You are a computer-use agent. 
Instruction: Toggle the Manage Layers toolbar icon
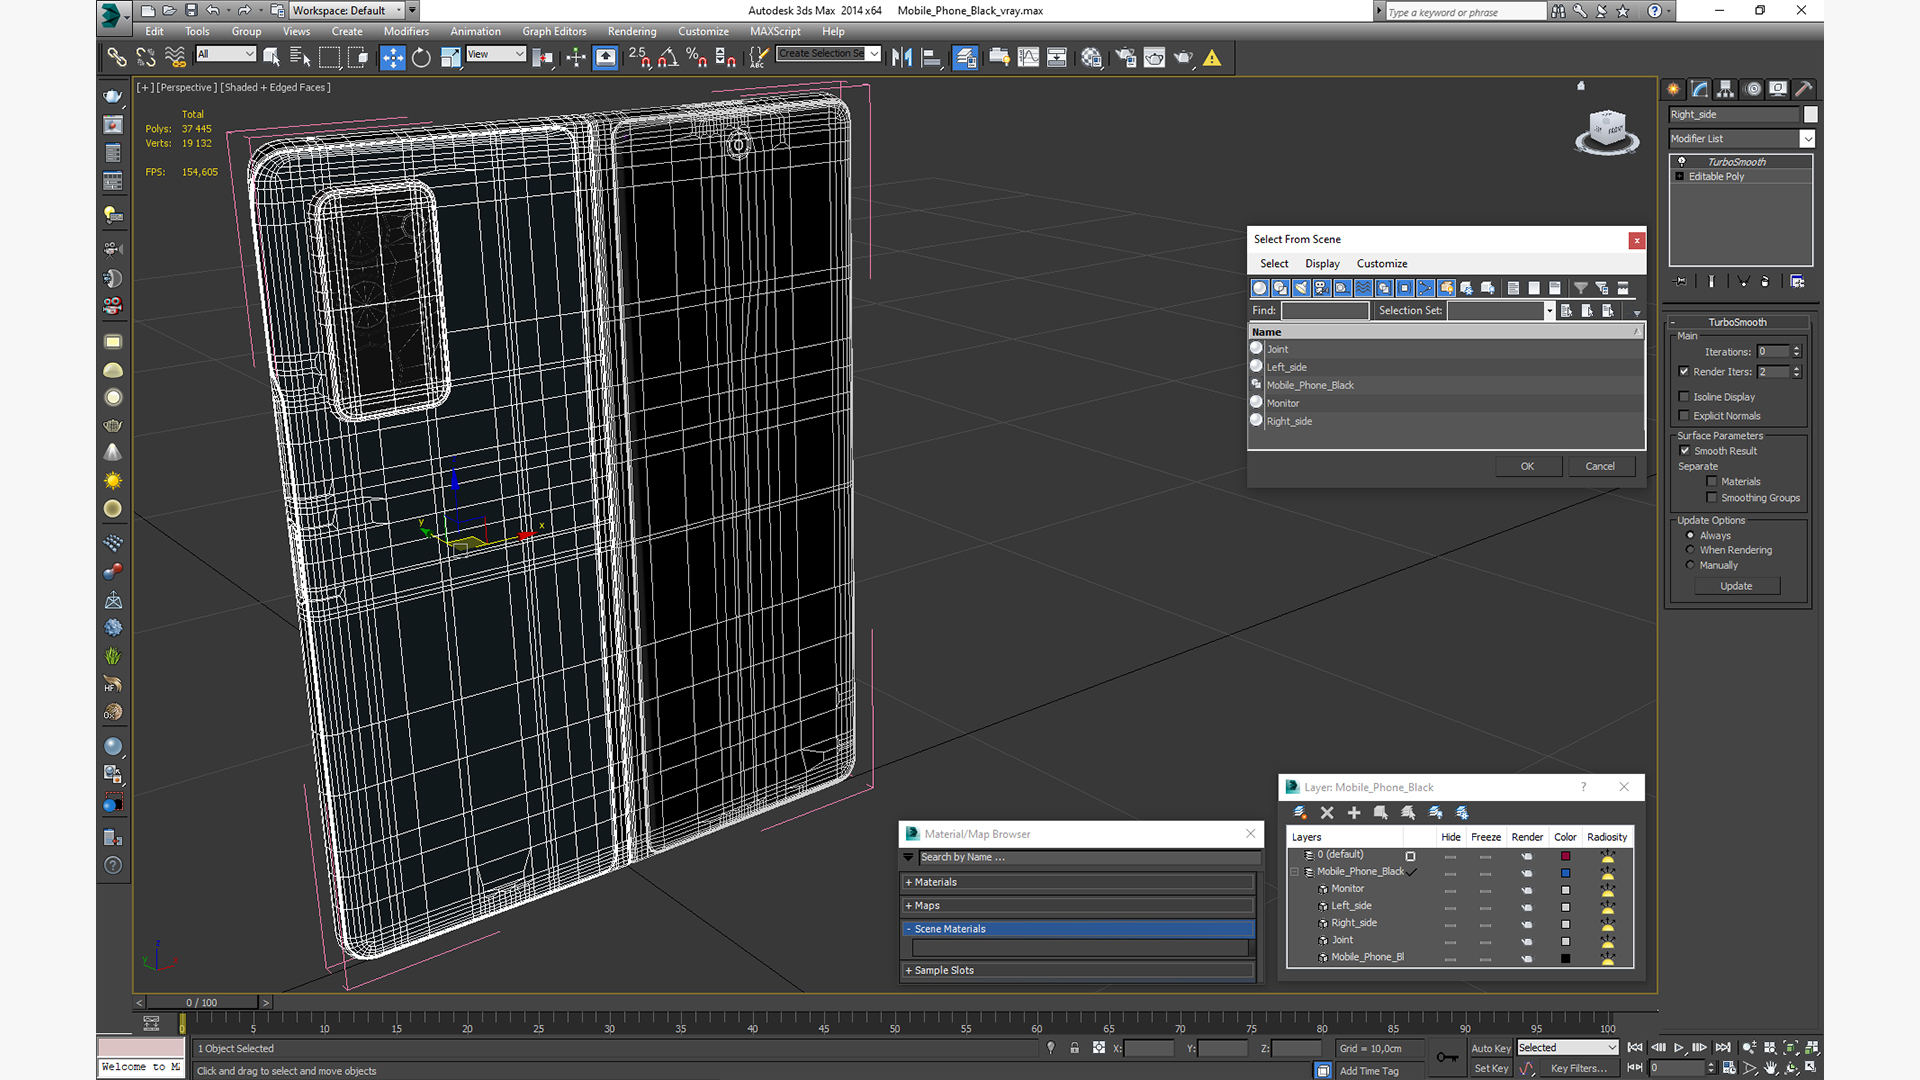click(965, 58)
